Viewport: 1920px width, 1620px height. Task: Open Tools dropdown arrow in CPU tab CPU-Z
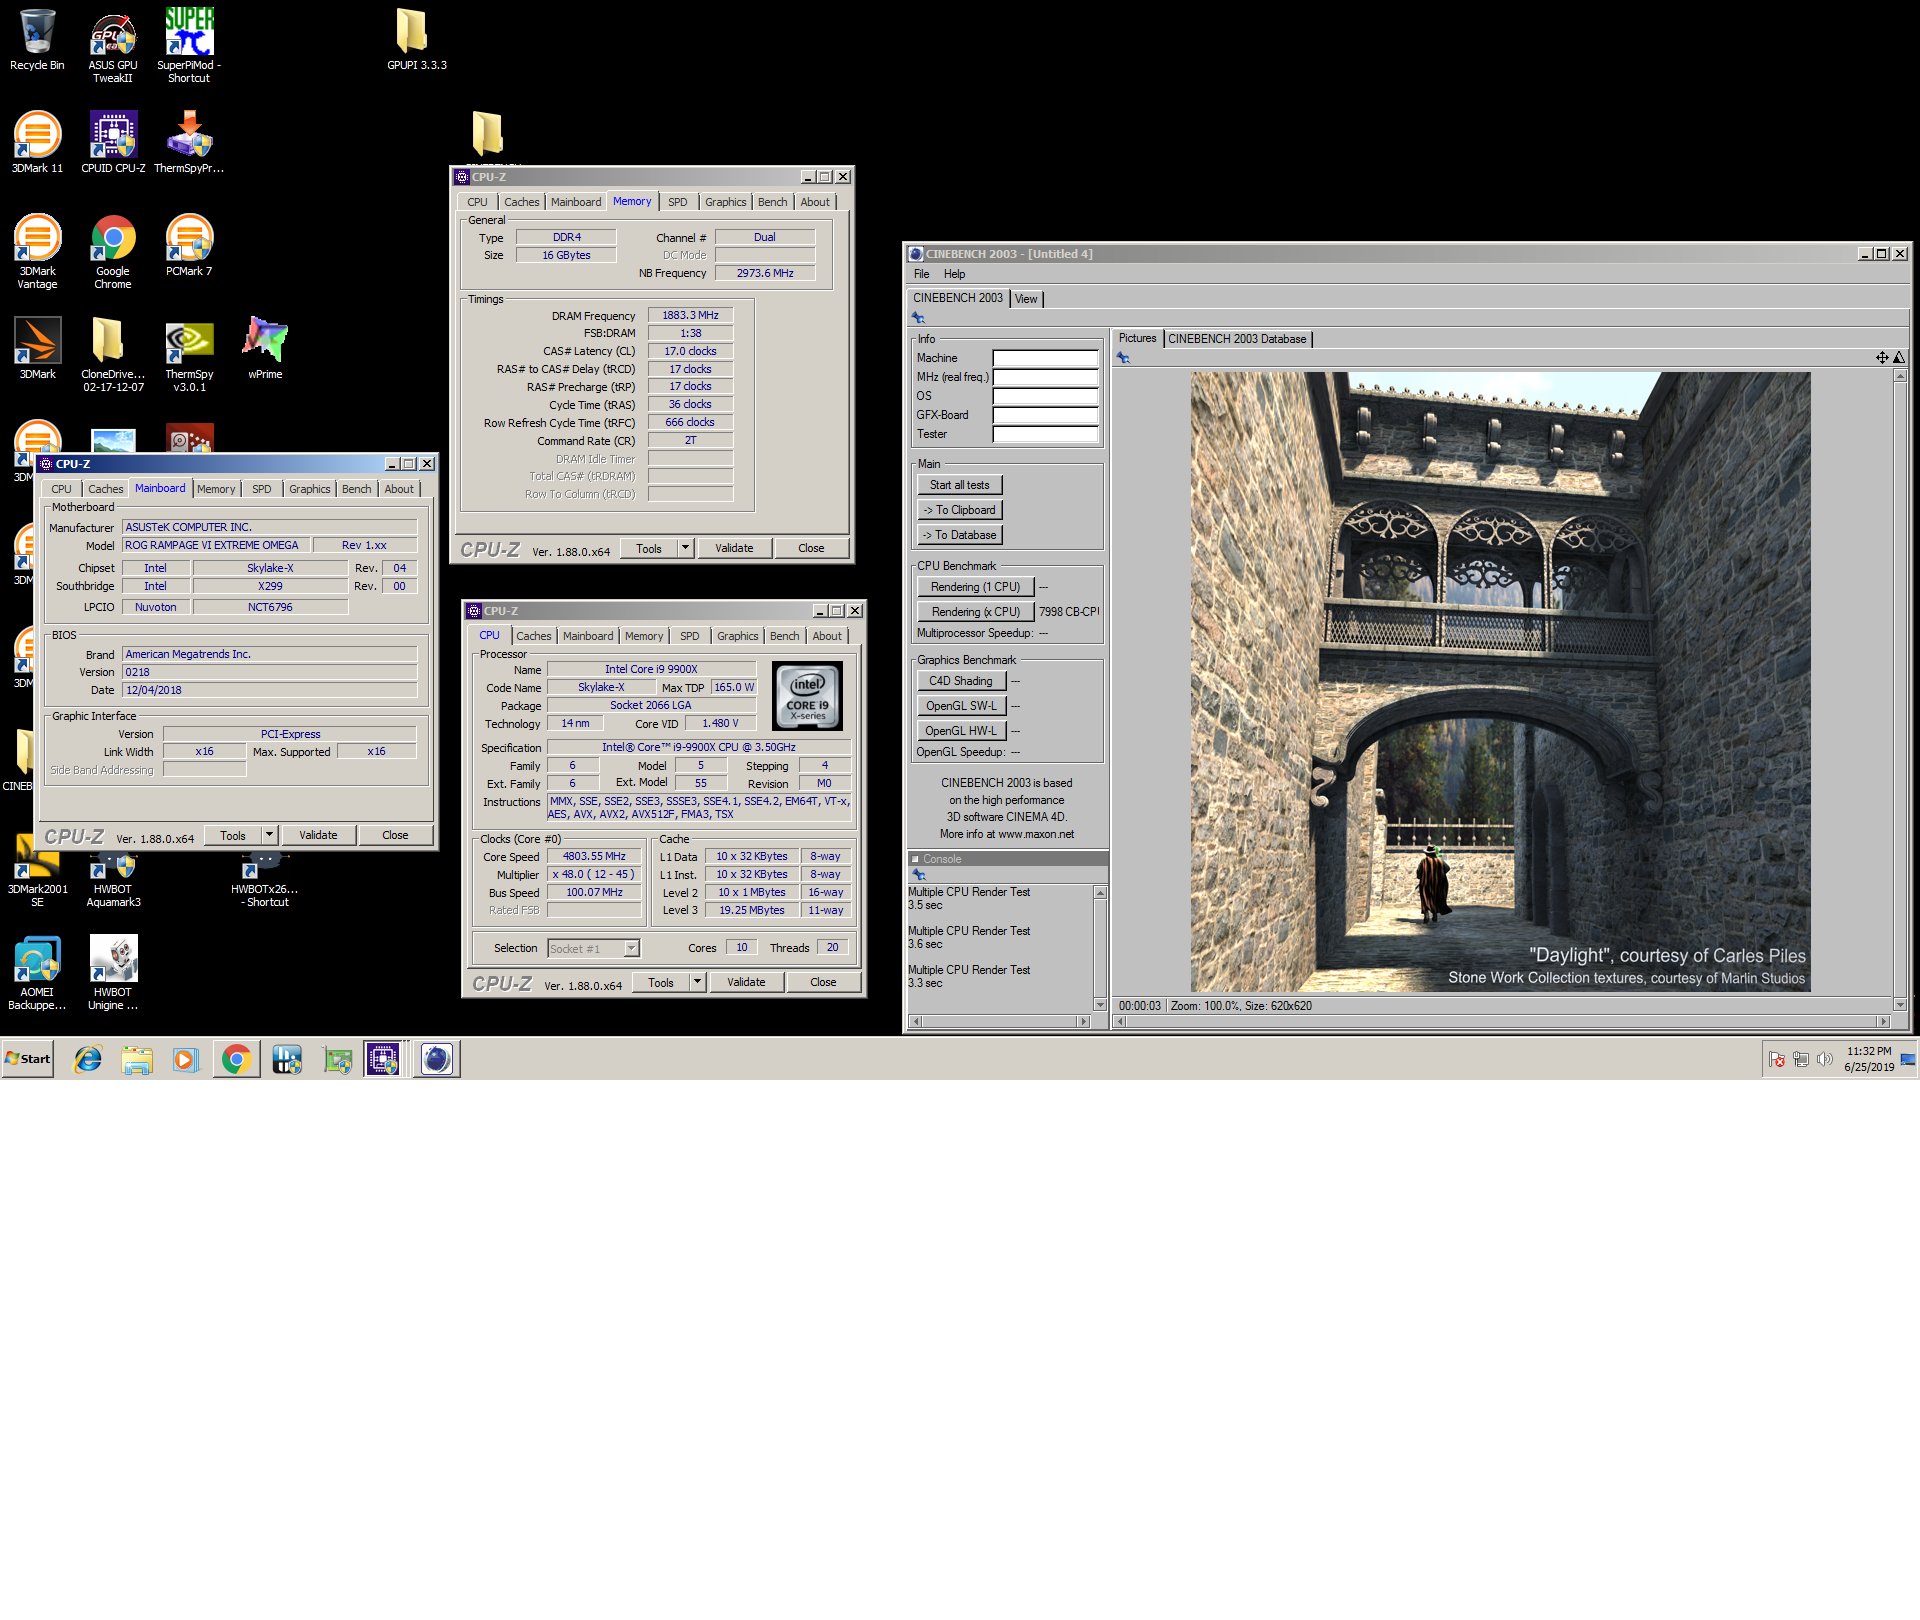697,982
